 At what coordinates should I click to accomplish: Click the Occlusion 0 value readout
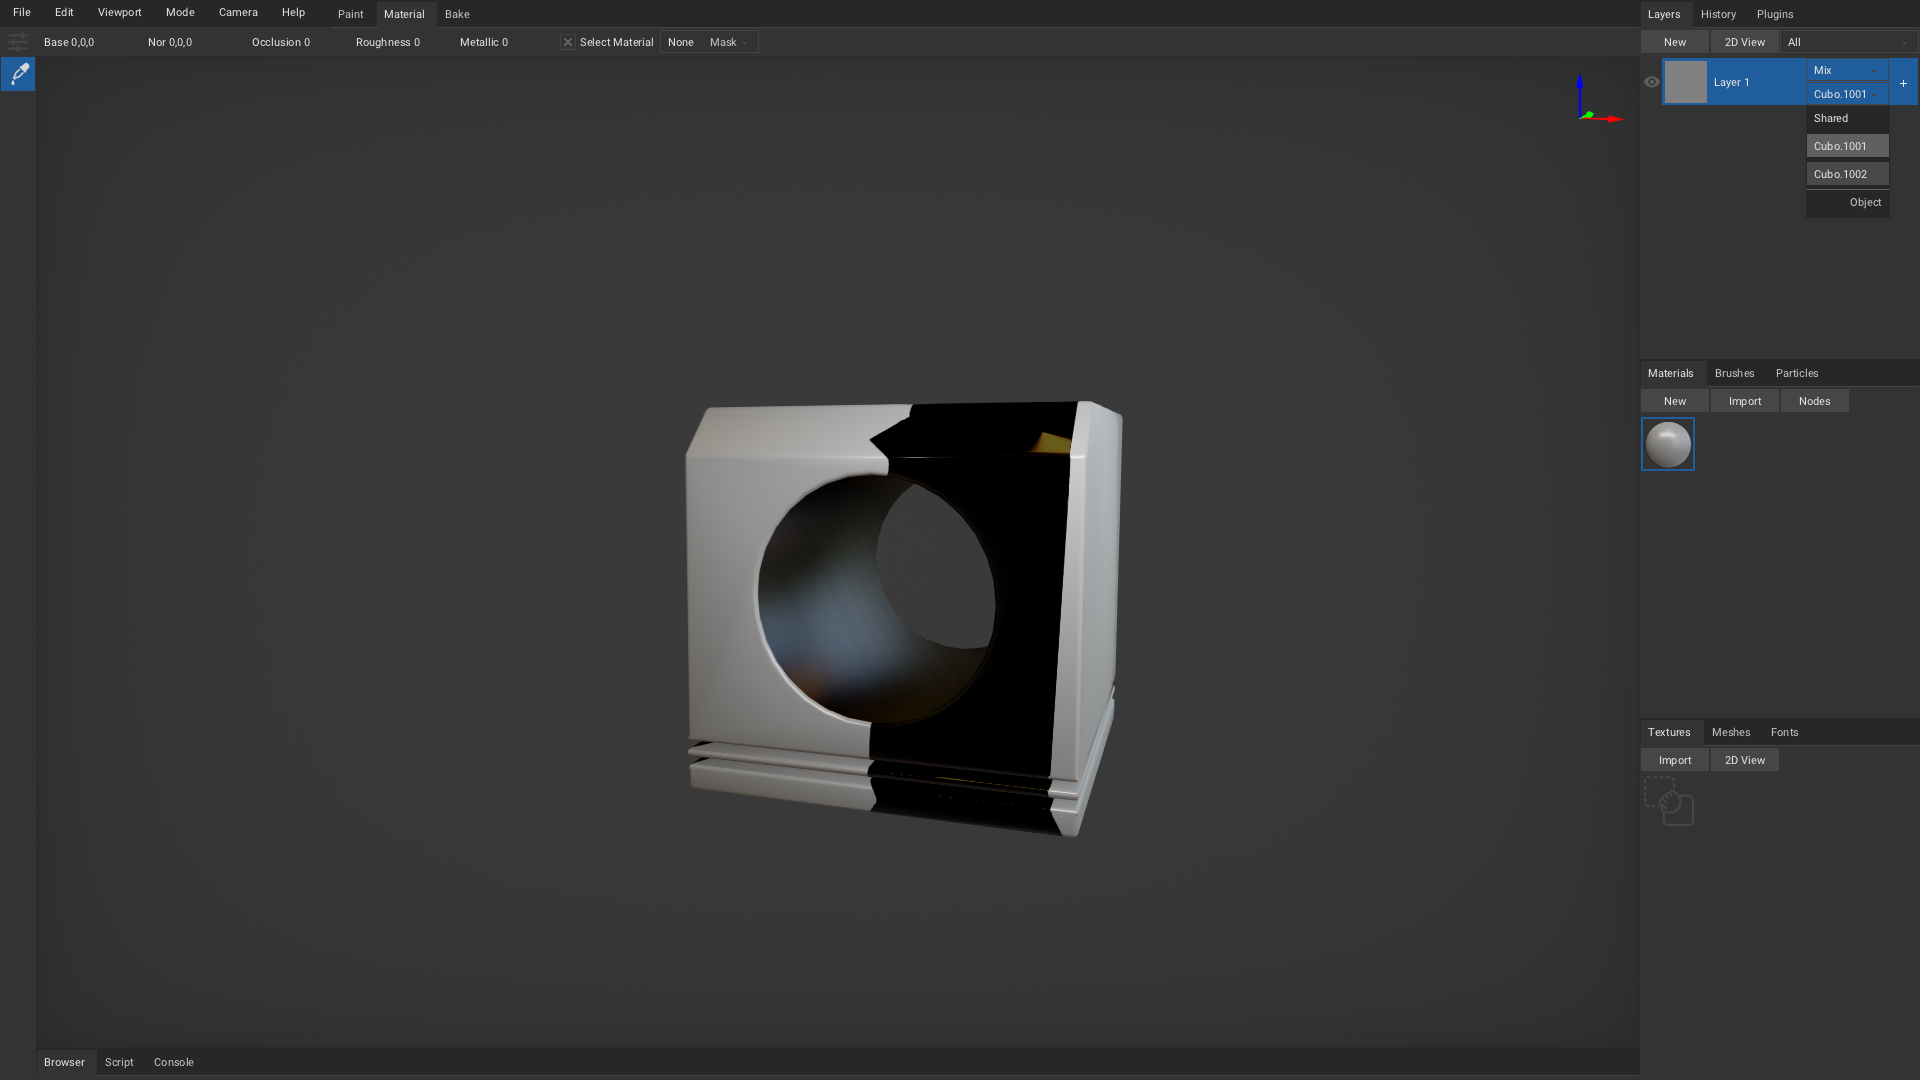point(281,42)
